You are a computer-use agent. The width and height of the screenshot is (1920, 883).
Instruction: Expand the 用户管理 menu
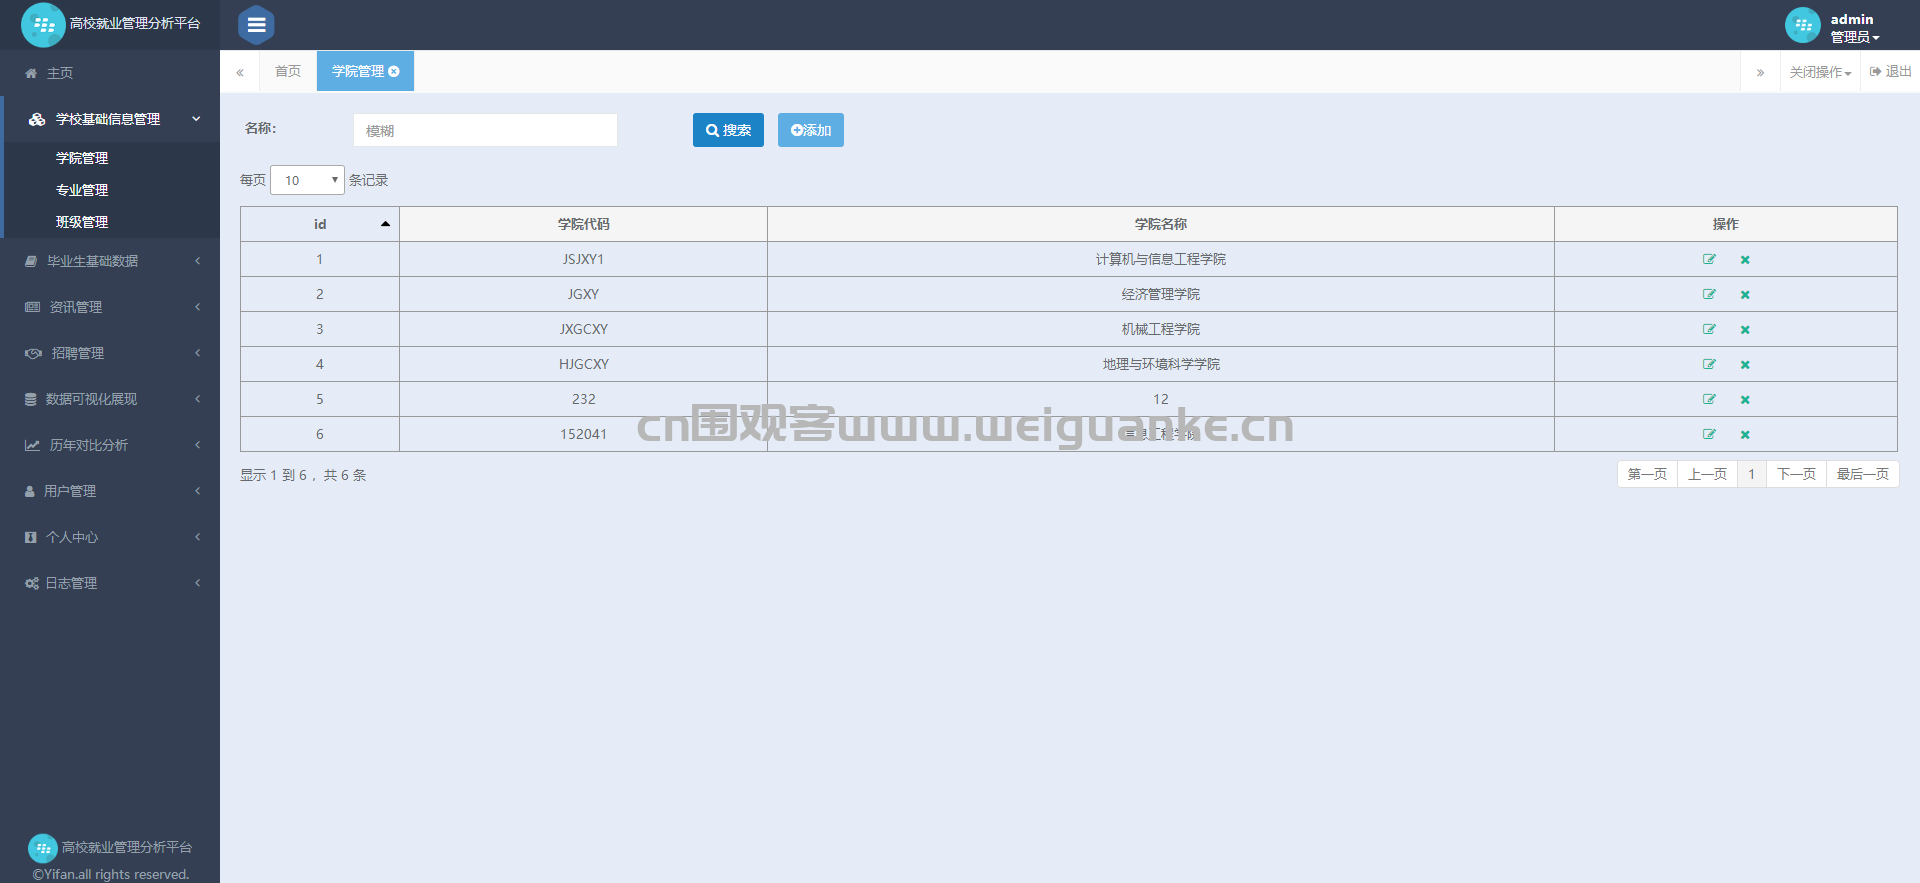(110, 491)
